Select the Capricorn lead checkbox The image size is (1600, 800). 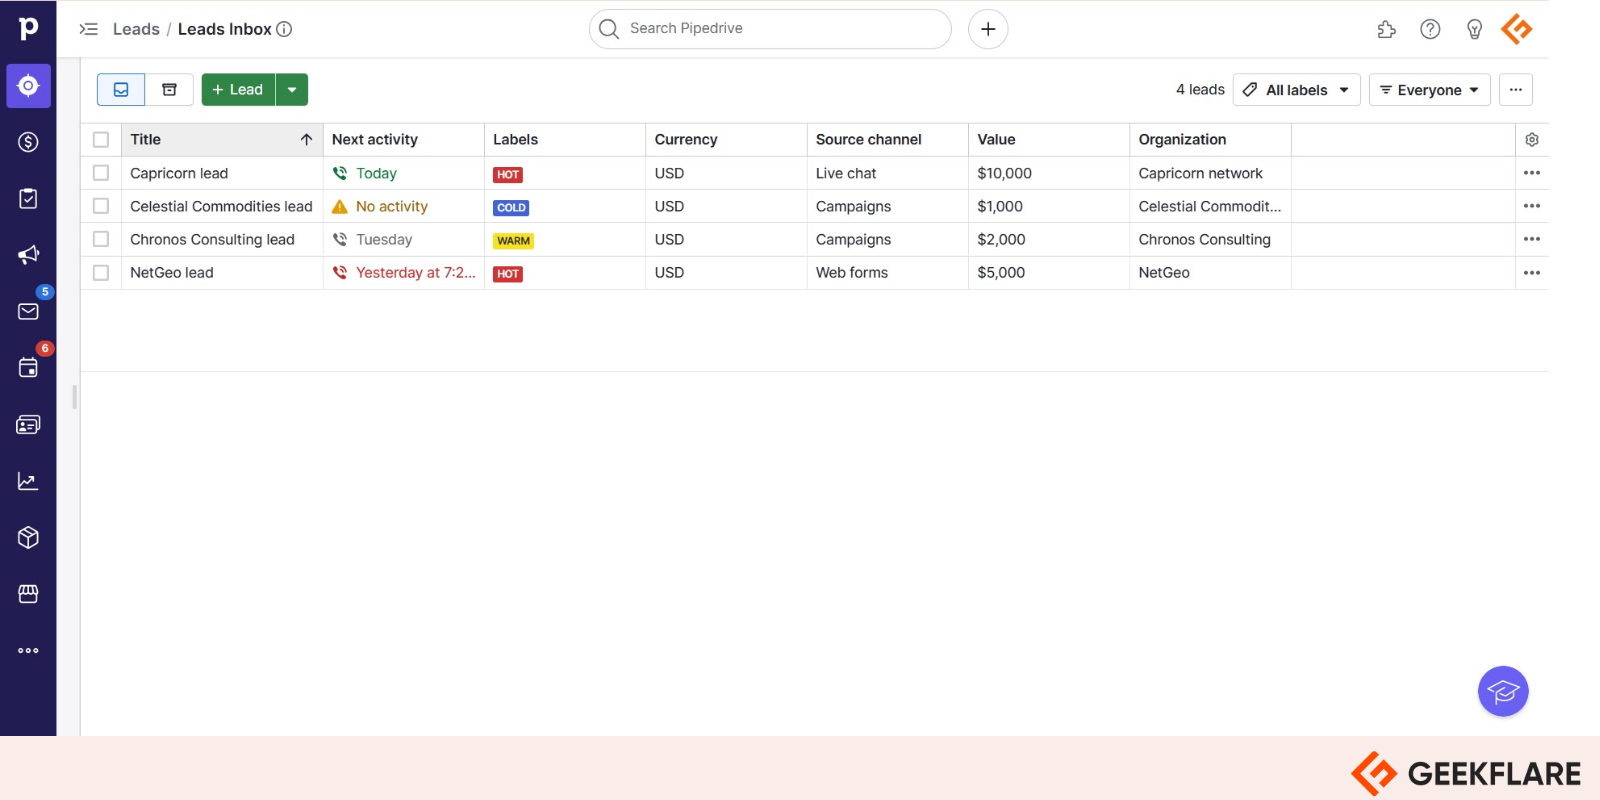click(x=101, y=173)
